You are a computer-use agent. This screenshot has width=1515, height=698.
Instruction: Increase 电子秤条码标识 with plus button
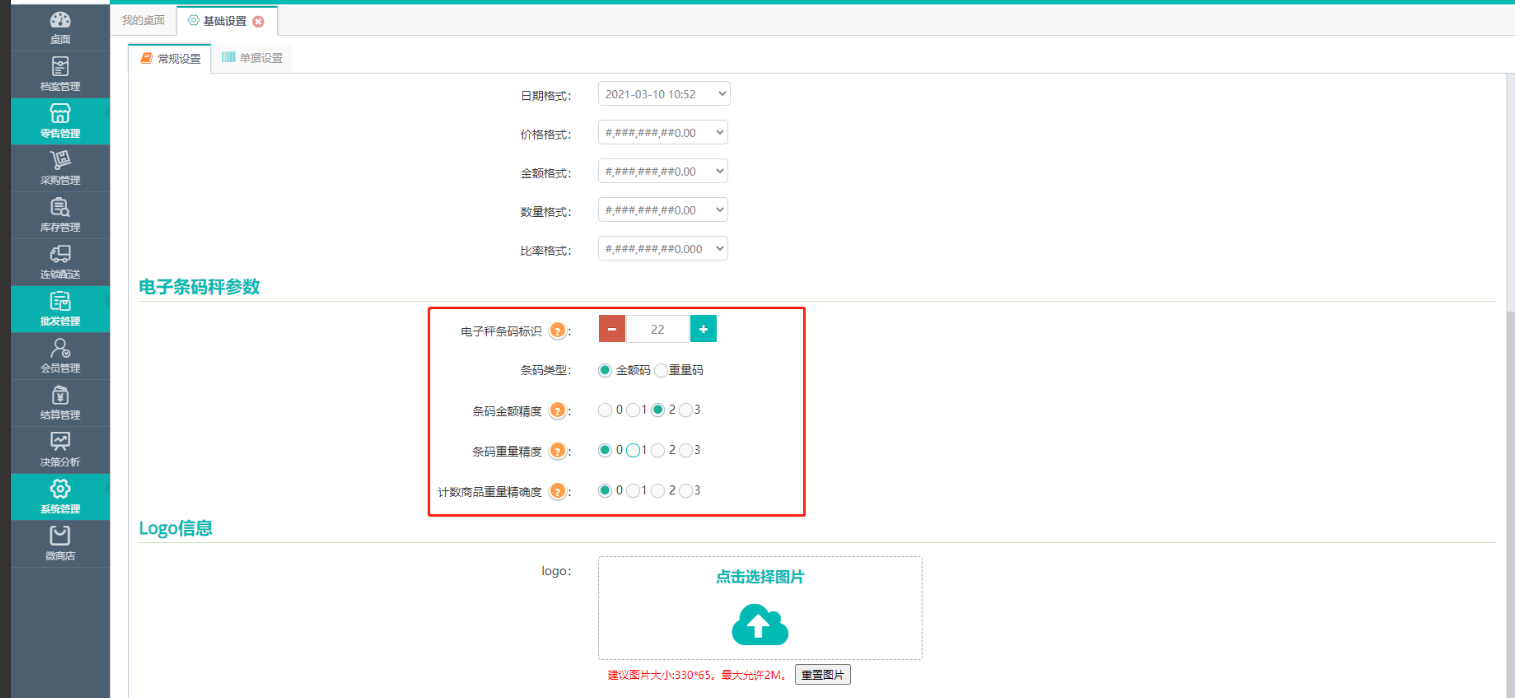(704, 329)
